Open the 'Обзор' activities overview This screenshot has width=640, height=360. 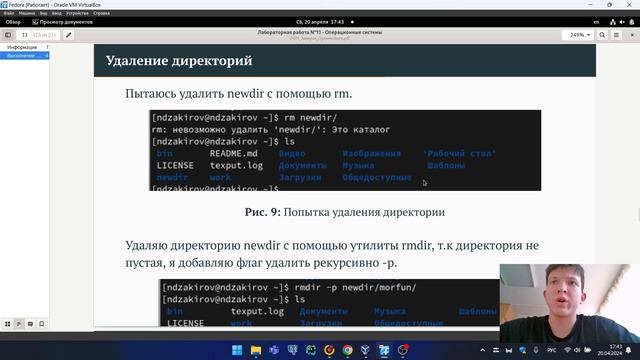pyautogui.click(x=13, y=22)
